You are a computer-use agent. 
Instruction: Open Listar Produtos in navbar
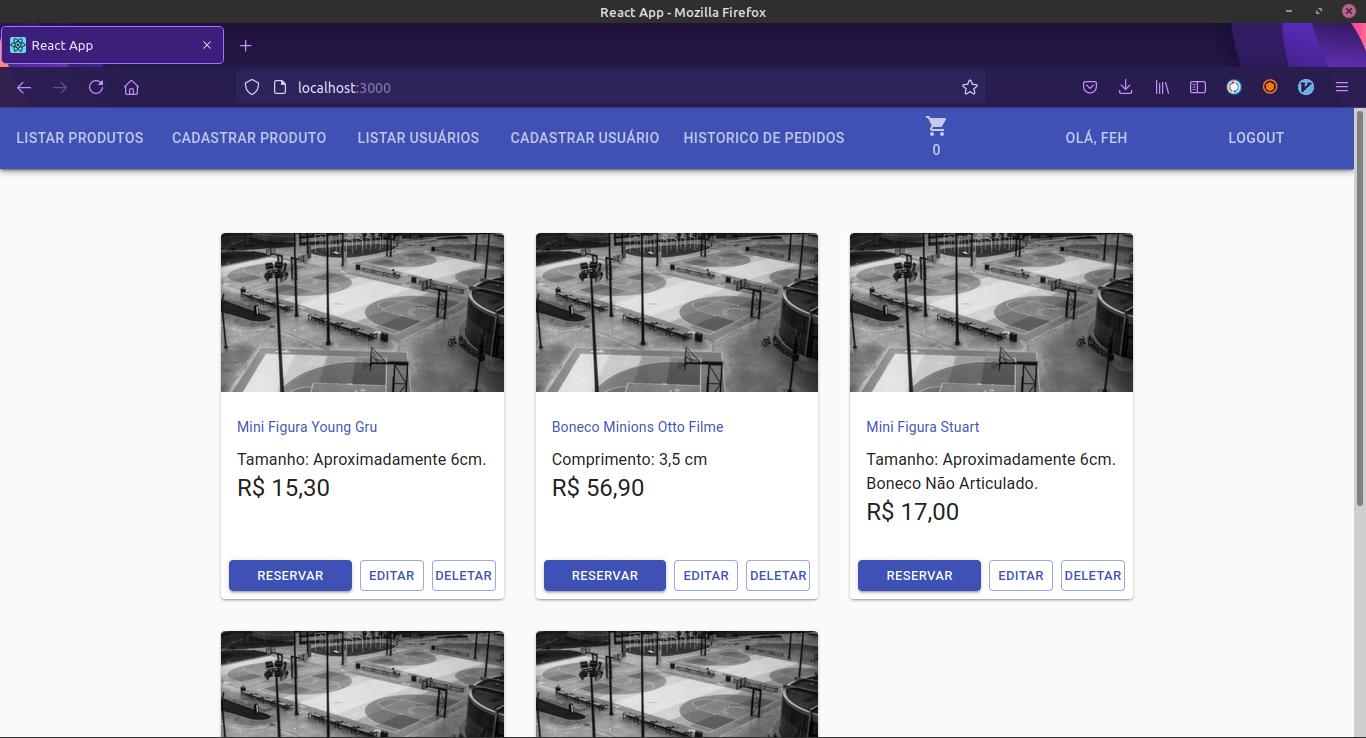click(x=80, y=138)
